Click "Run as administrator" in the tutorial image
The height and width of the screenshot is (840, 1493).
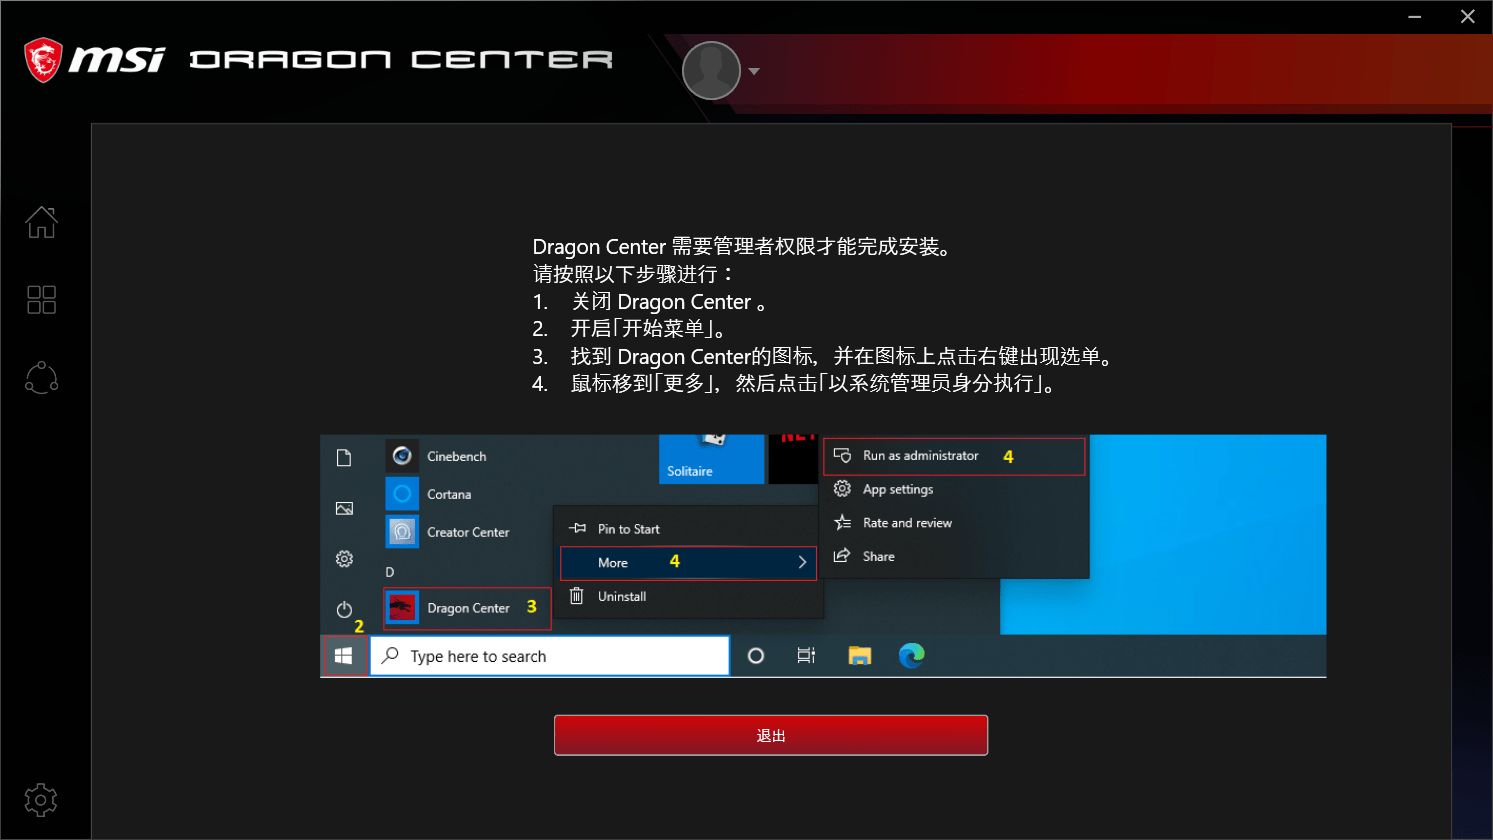click(x=954, y=456)
